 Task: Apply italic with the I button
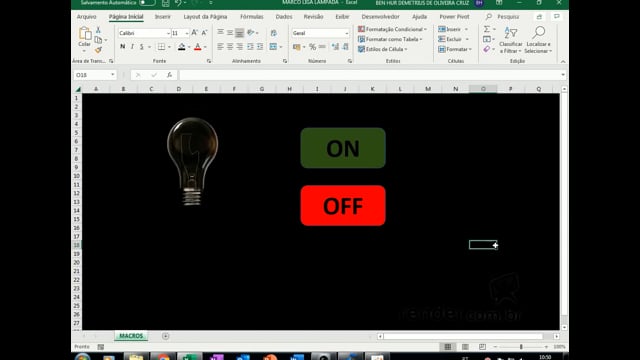pyautogui.click(x=132, y=47)
